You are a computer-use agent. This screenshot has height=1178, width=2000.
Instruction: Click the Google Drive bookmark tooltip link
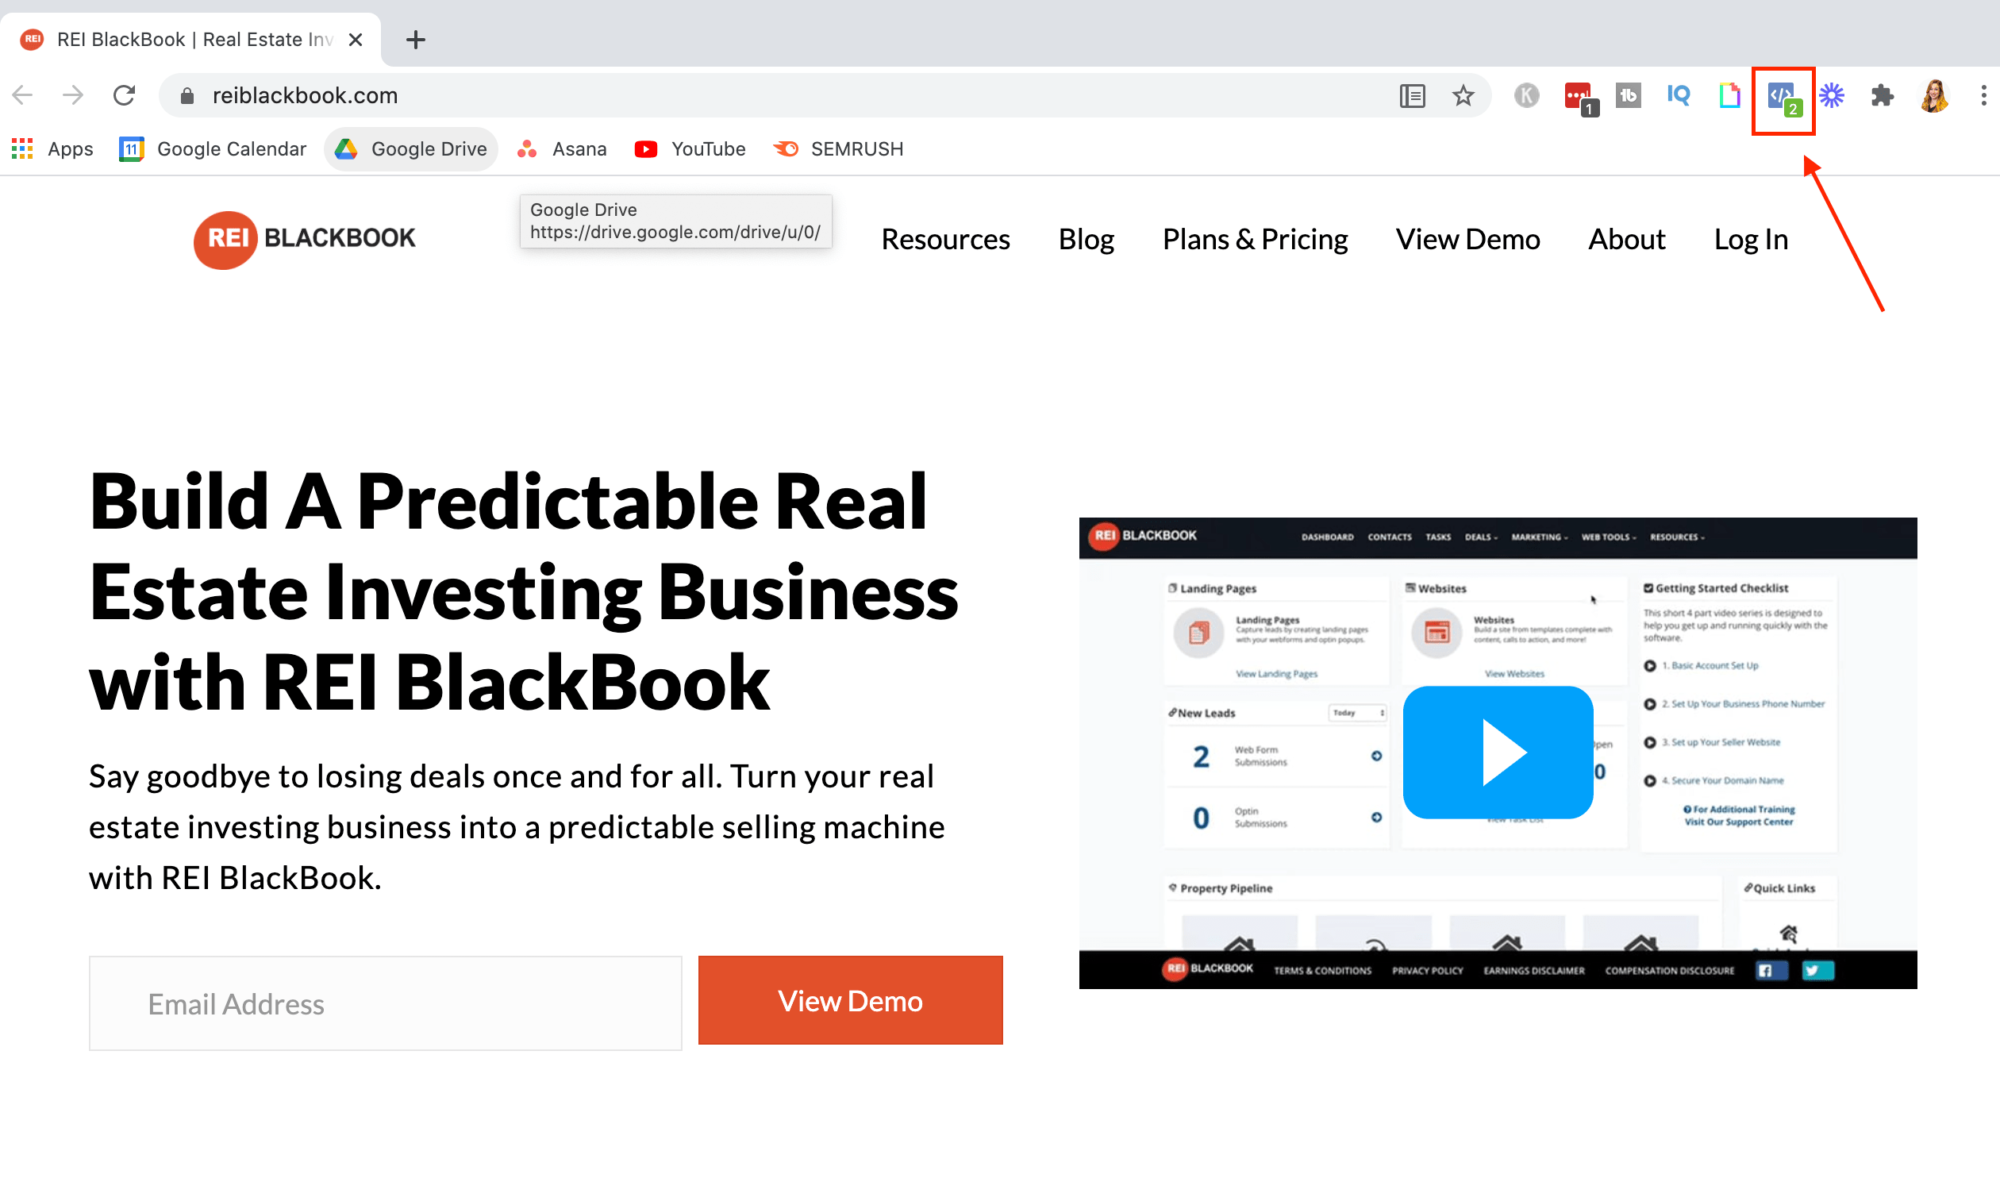[x=673, y=222]
